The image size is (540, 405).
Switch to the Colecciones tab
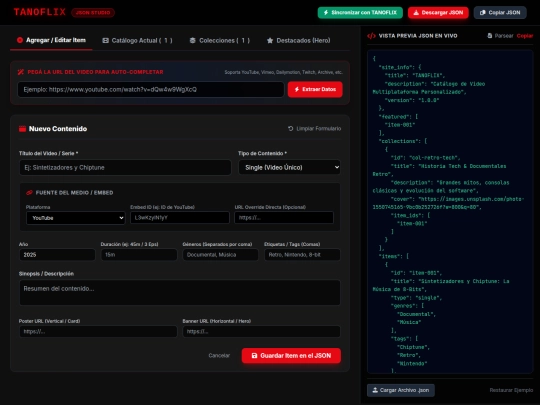pyautogui.click(x=220, y=41)
